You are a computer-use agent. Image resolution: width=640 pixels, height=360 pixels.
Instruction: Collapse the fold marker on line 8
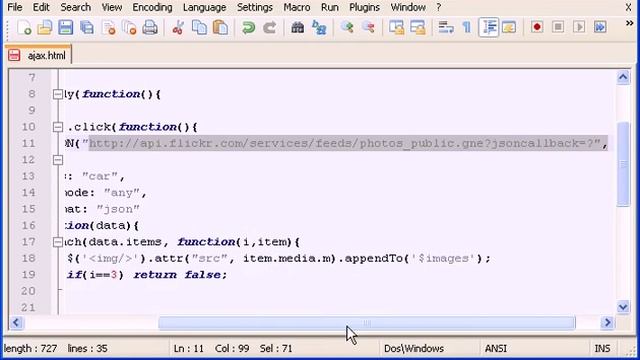[58, 94]
